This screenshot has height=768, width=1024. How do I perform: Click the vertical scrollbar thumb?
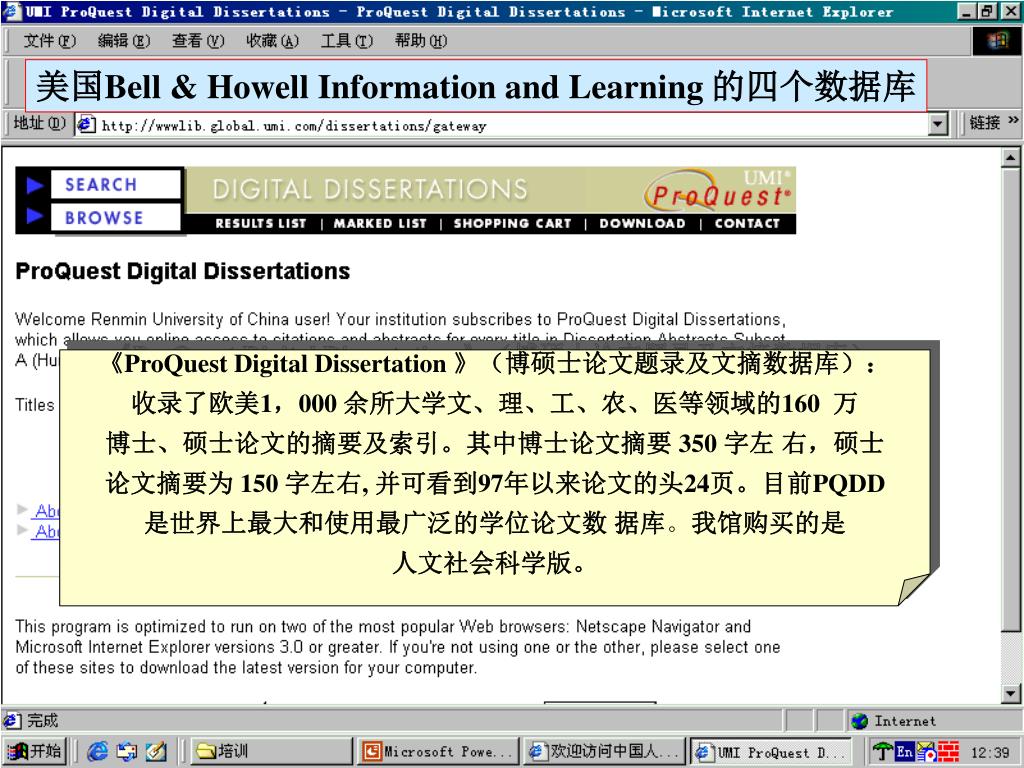point(1010,399)
